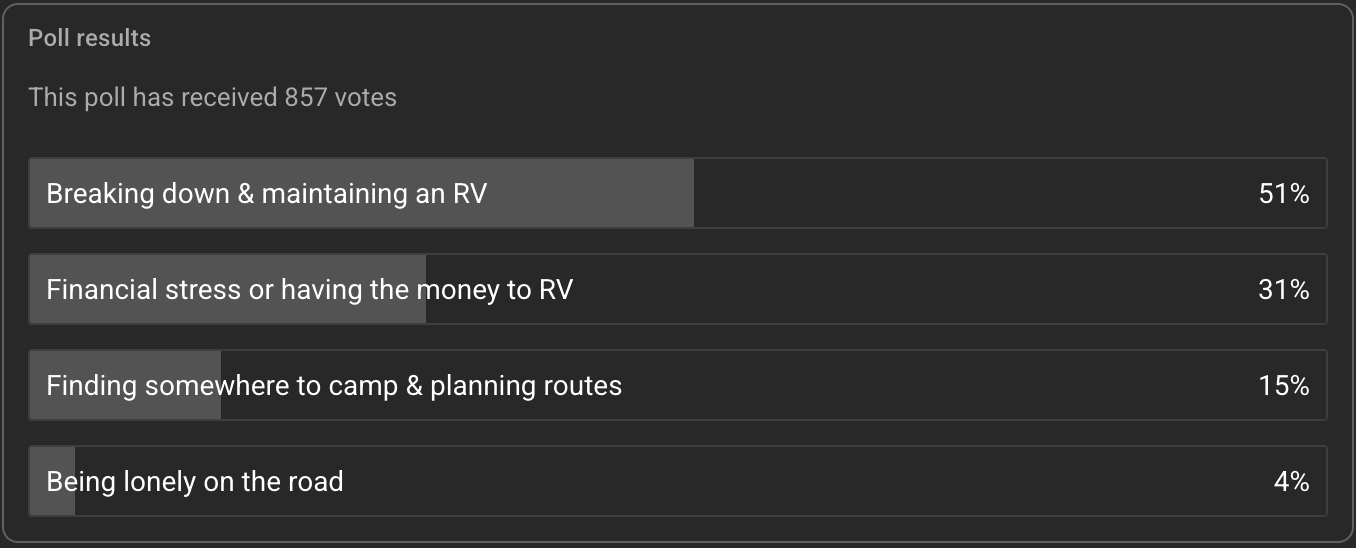Image resolution: width=1356 pixels, height=548 pixels.
Task: Pick the "Being lonely on the road" option
Action: pos(195,481)
